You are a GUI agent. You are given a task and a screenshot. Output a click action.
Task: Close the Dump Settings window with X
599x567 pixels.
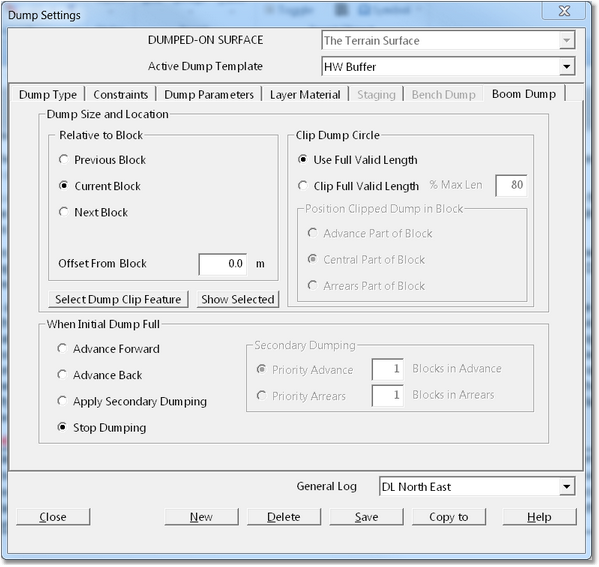coord(564,11)
